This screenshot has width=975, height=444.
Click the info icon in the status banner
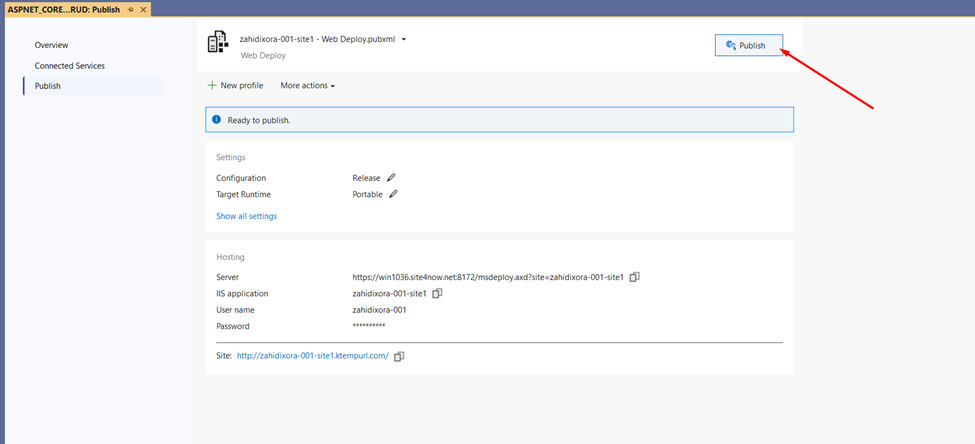click(216, 120)
